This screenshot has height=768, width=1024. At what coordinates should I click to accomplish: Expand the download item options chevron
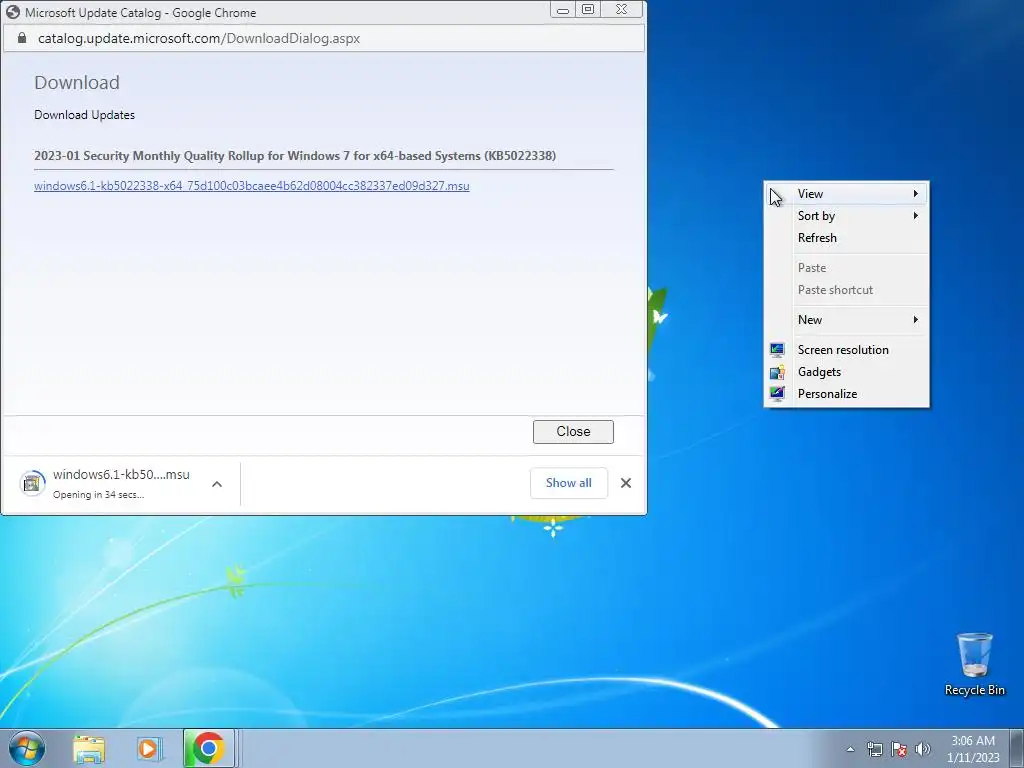217,484
